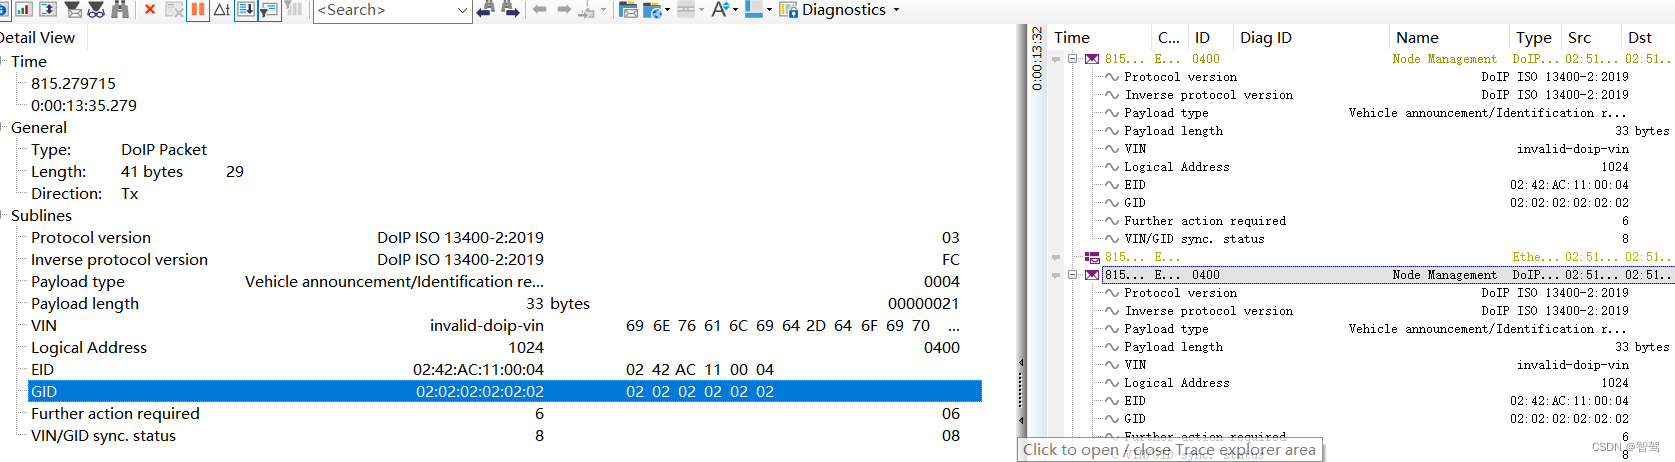Click the folder-with-globe configuration icon
Viewport: 1675px width, 462px height.
pos(652,9)
